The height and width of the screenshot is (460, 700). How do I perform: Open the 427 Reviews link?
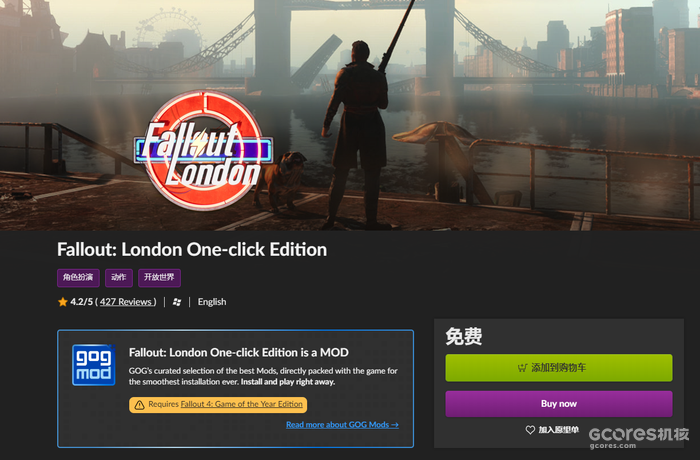pyautogui.click(x=128, y=302)
